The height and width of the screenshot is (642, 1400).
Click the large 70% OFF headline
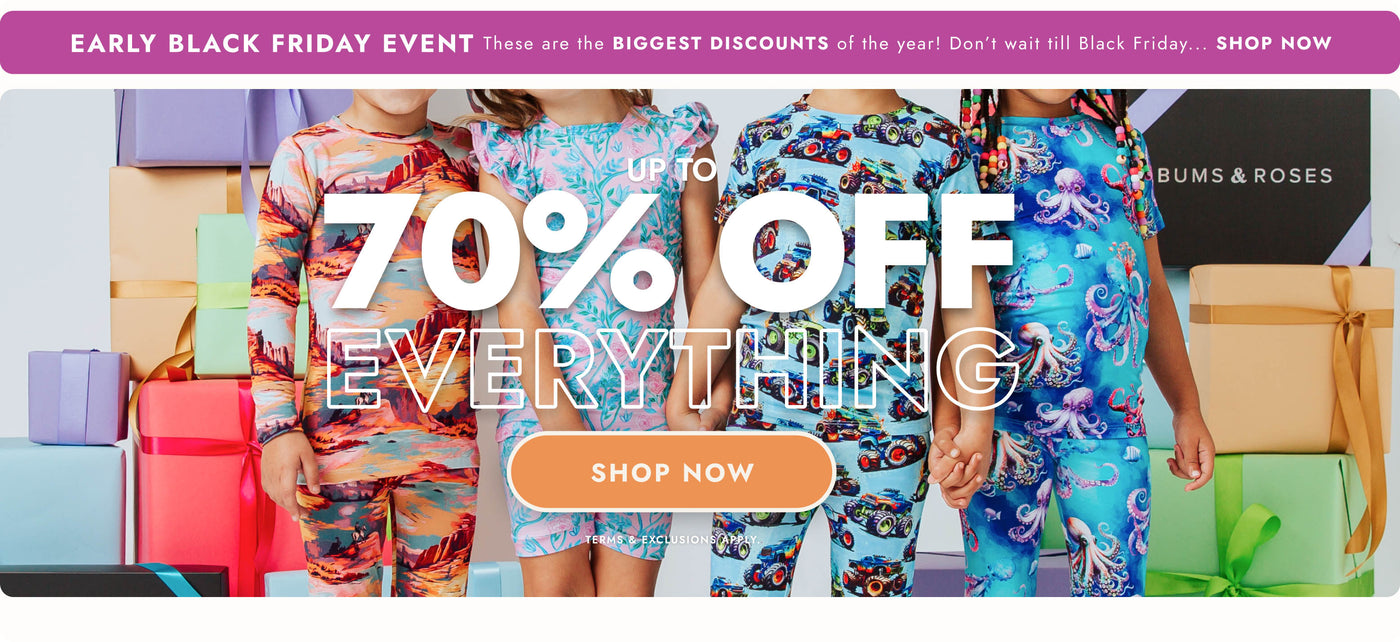(x=671, y=250)
